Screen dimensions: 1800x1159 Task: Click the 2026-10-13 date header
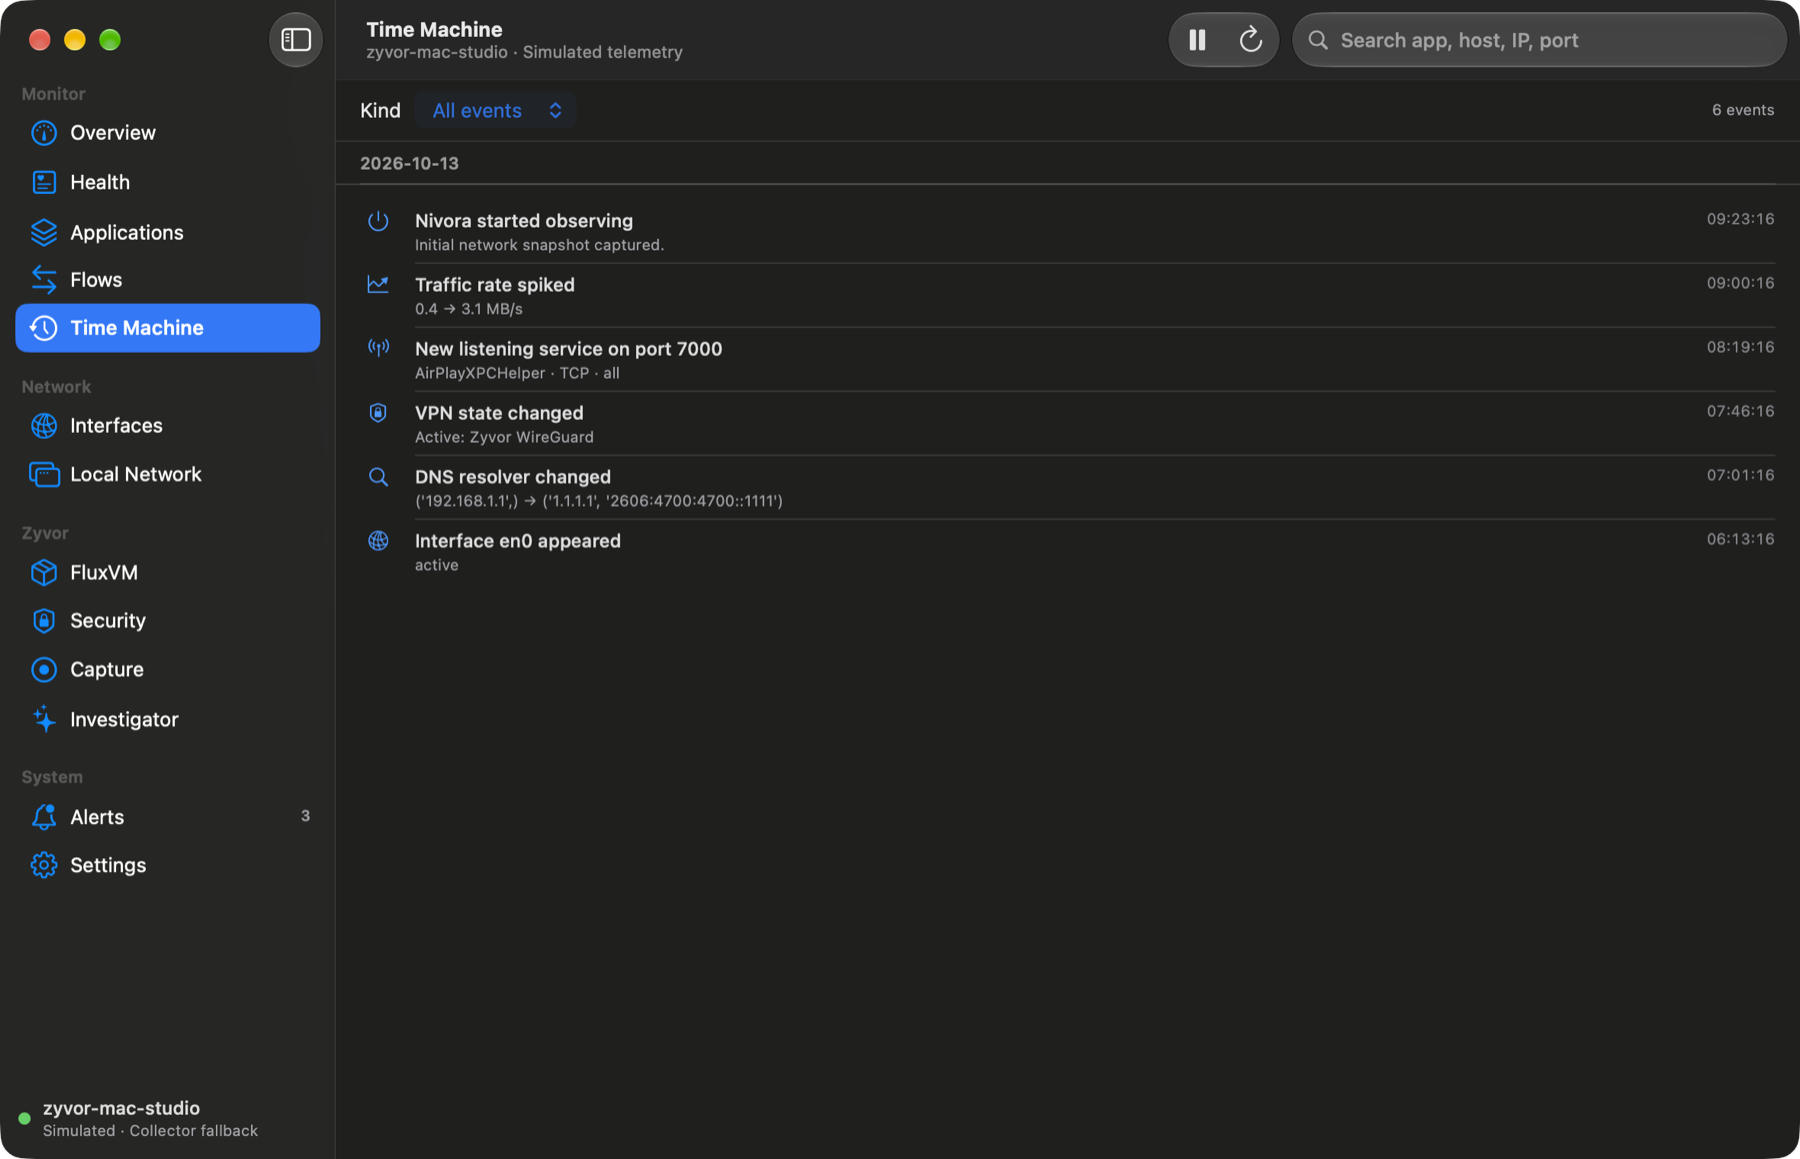[409, 163]
